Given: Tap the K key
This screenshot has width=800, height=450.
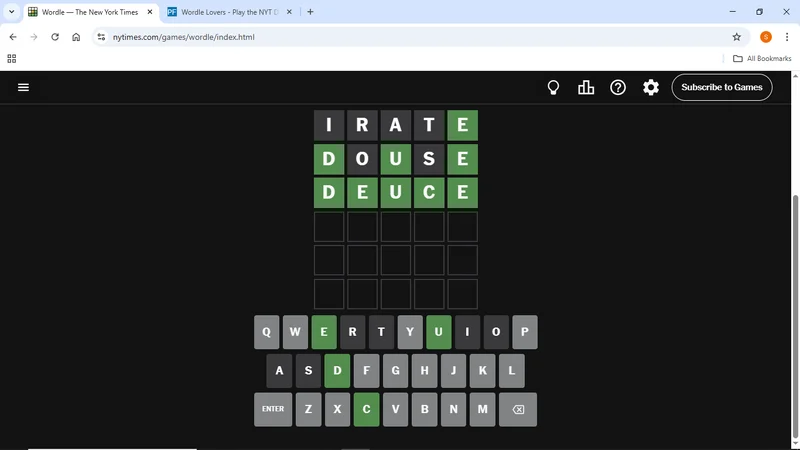Looking at the screenshot, I should (483, 371).
